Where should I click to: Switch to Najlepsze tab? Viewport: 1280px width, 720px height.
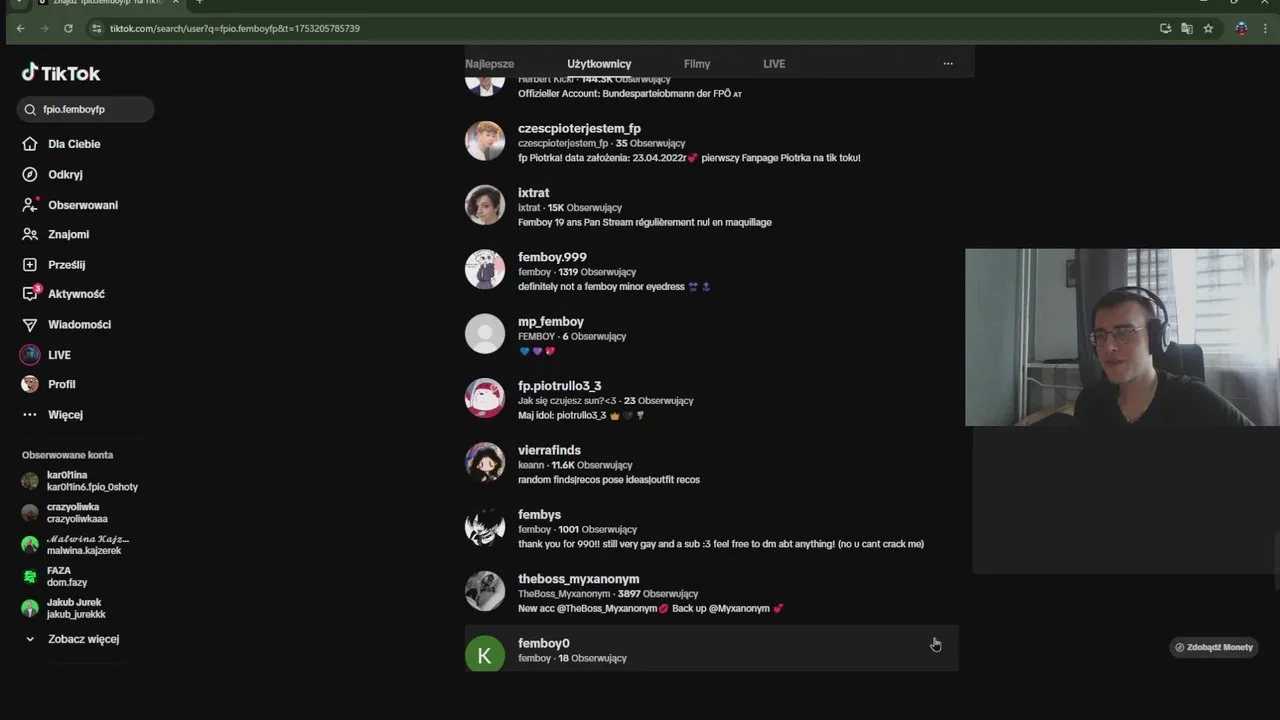click(489, 64)
